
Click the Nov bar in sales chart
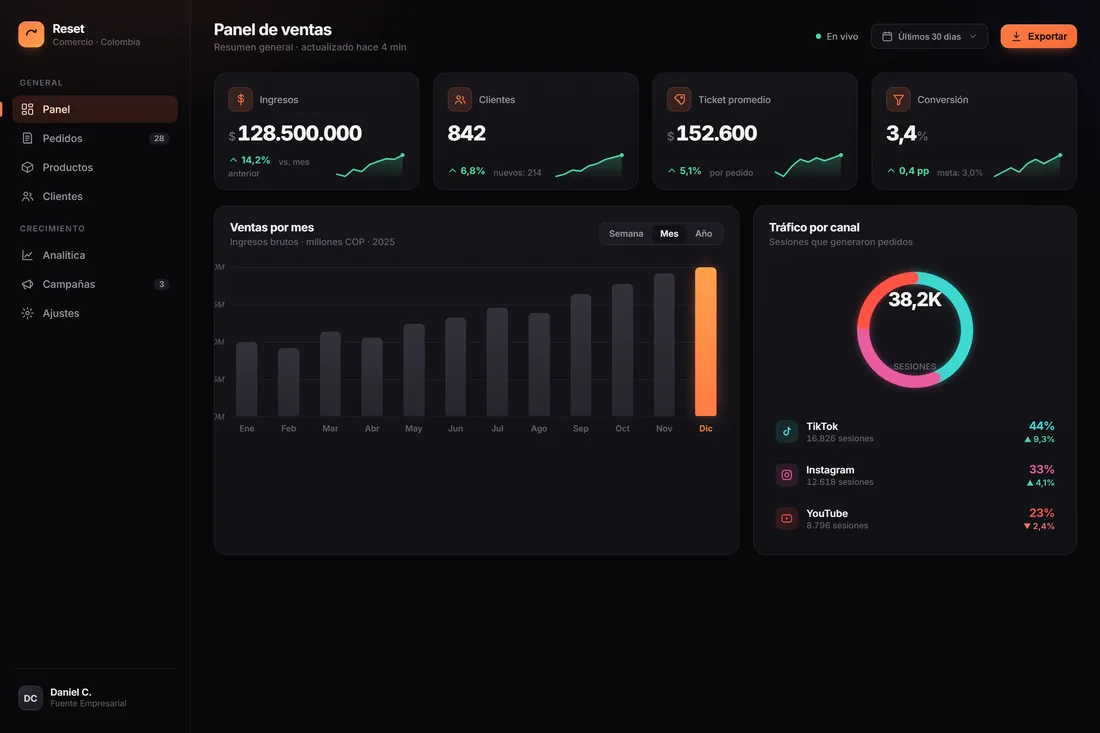click(x=664, y=345)
